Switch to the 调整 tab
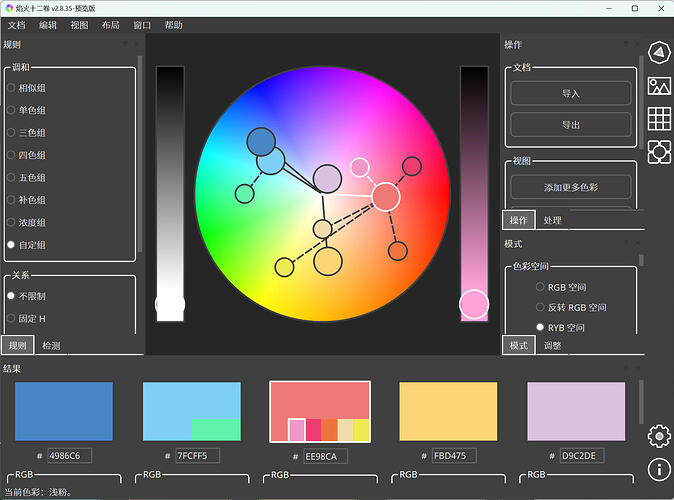 pos(552,345)
